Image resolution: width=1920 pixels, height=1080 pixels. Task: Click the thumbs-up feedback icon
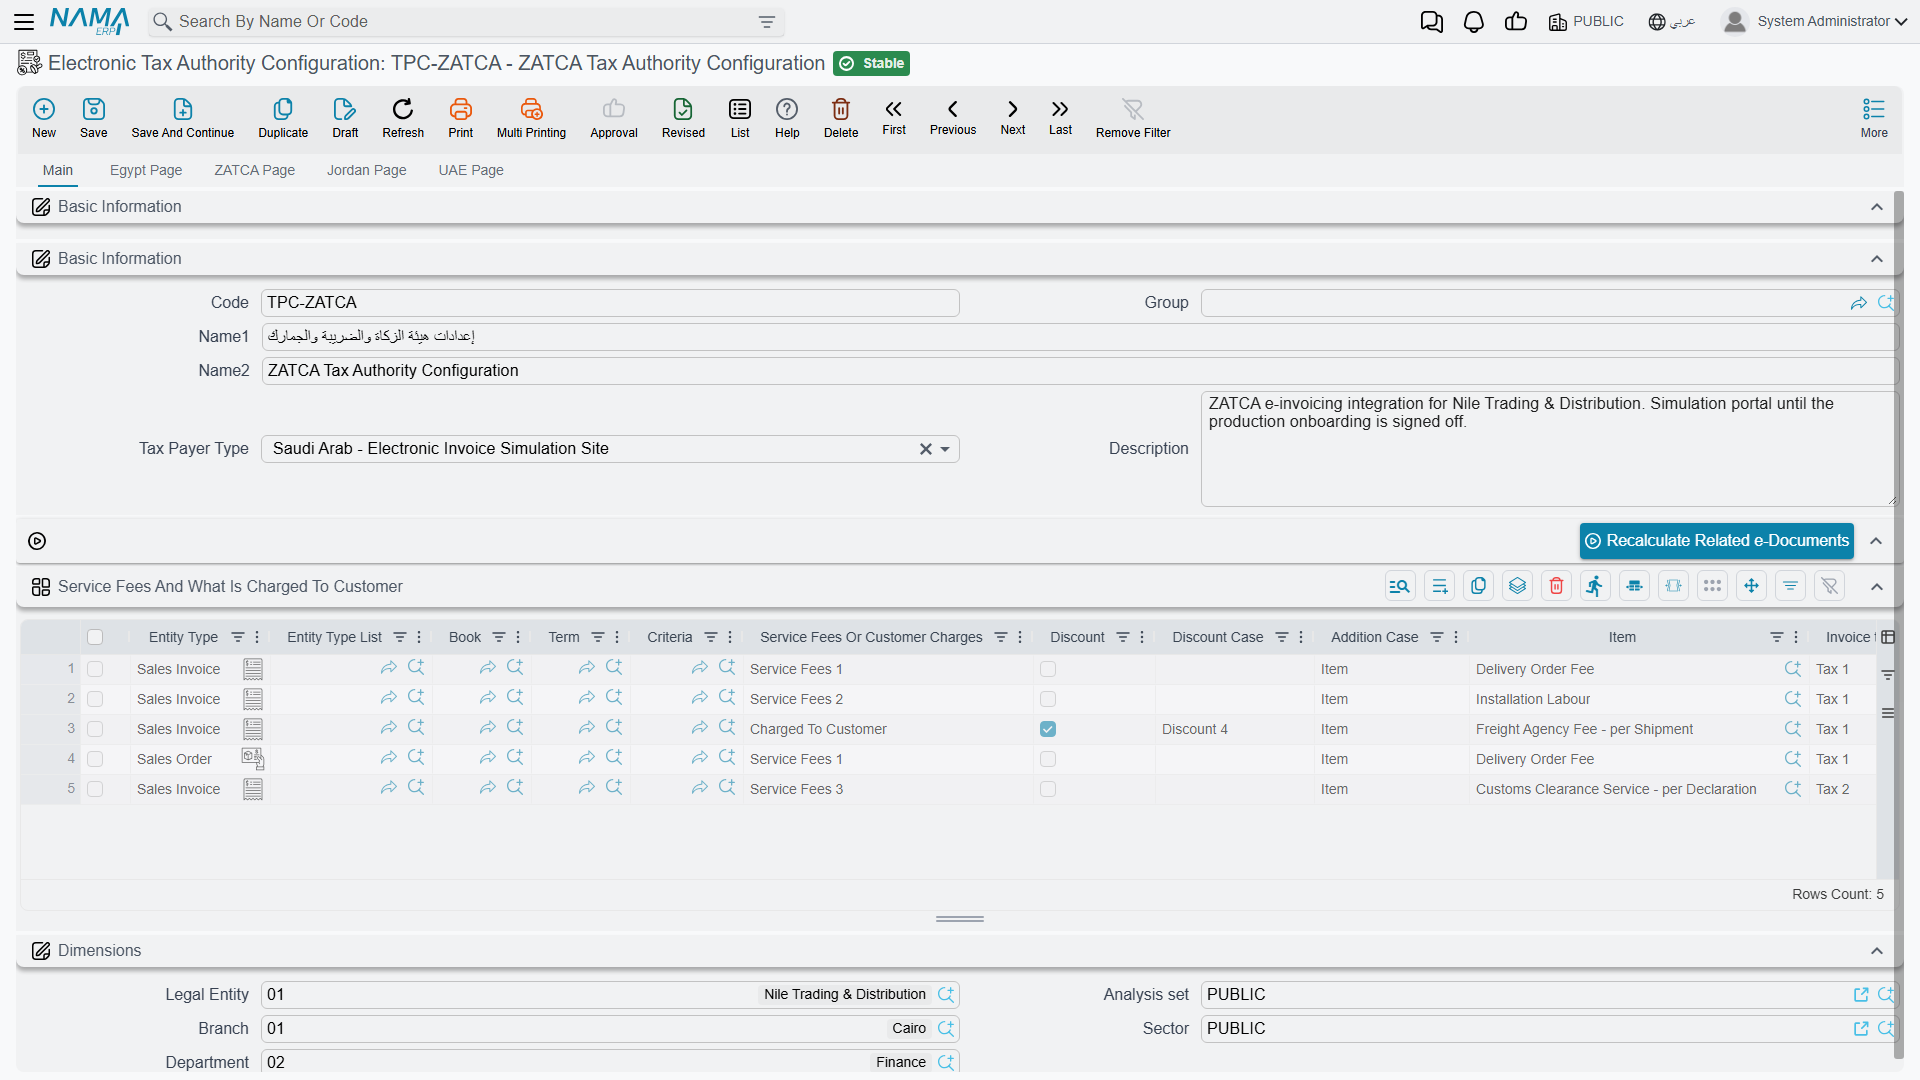pos(1516,22)
